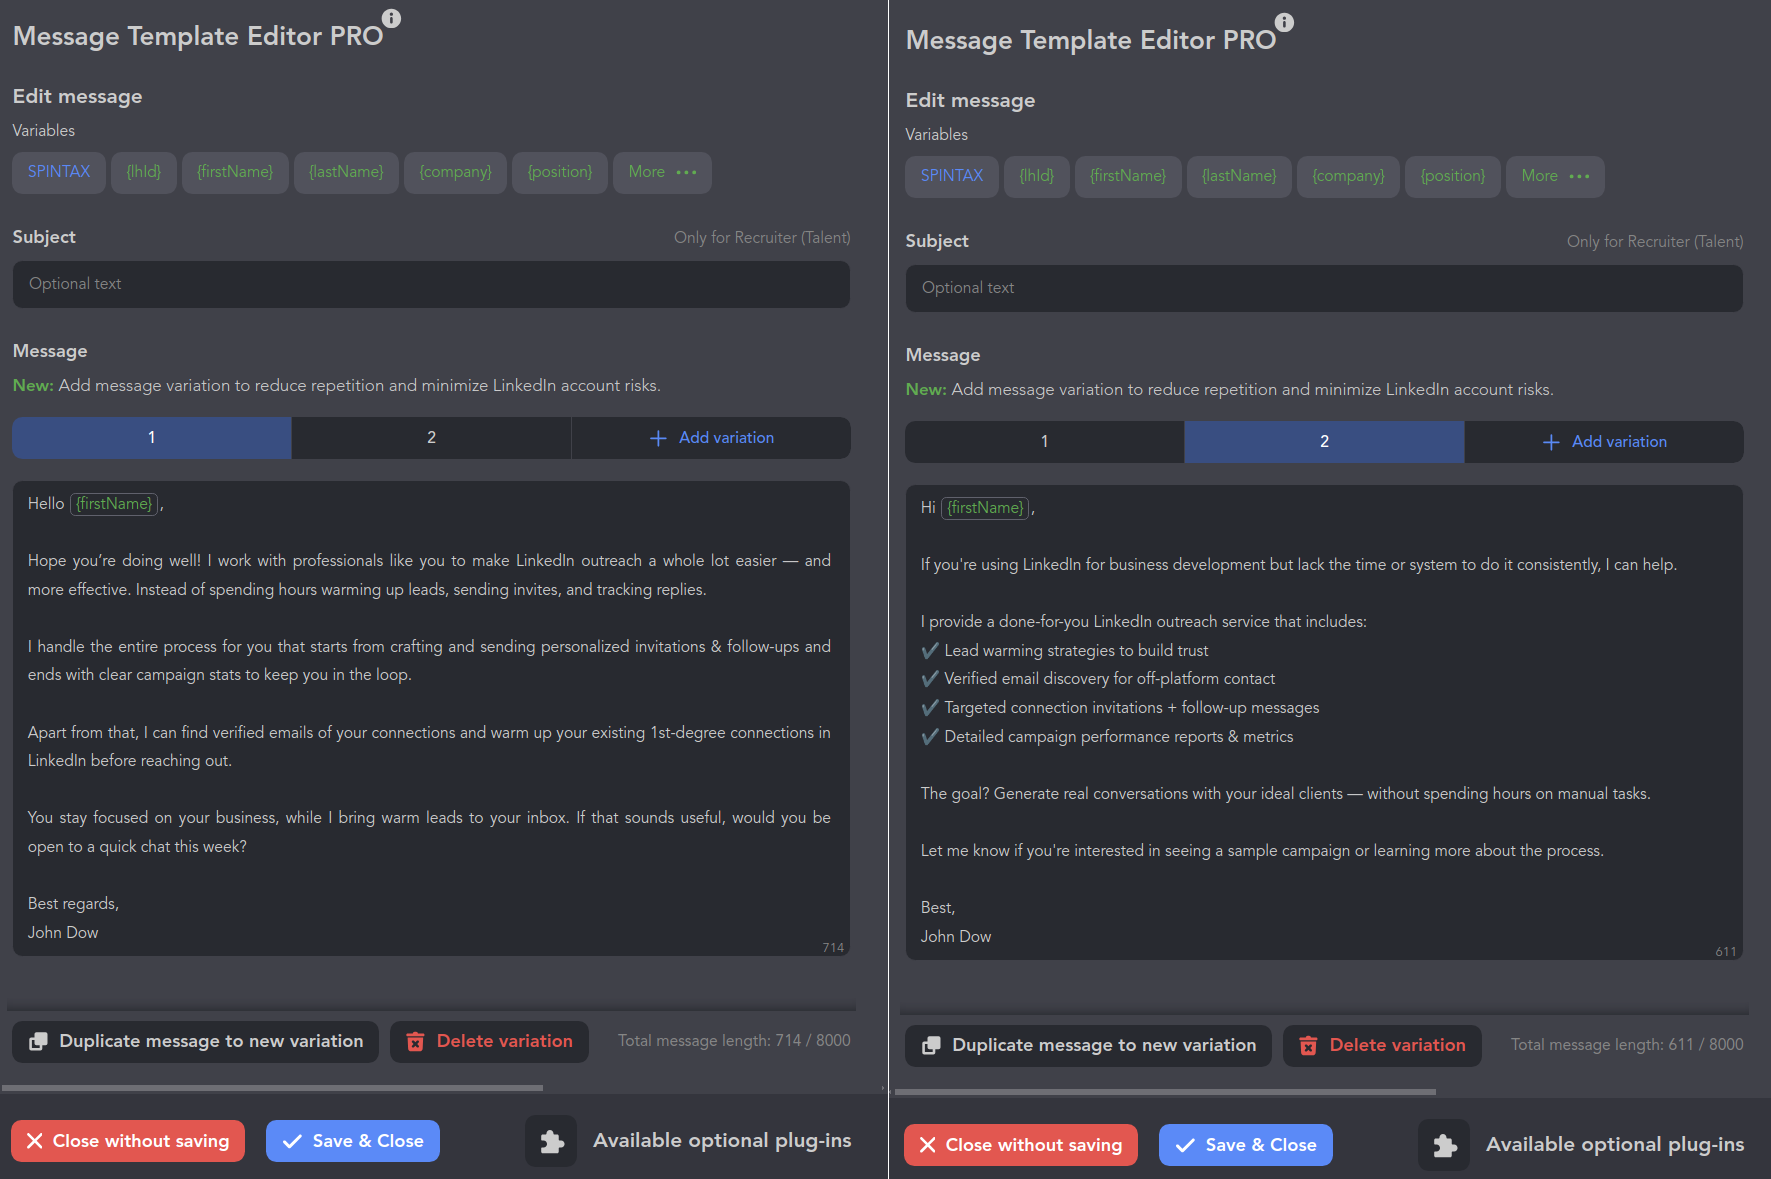
Task: Click Subject field above the "Hi" message
Action: click(1324, 288)
